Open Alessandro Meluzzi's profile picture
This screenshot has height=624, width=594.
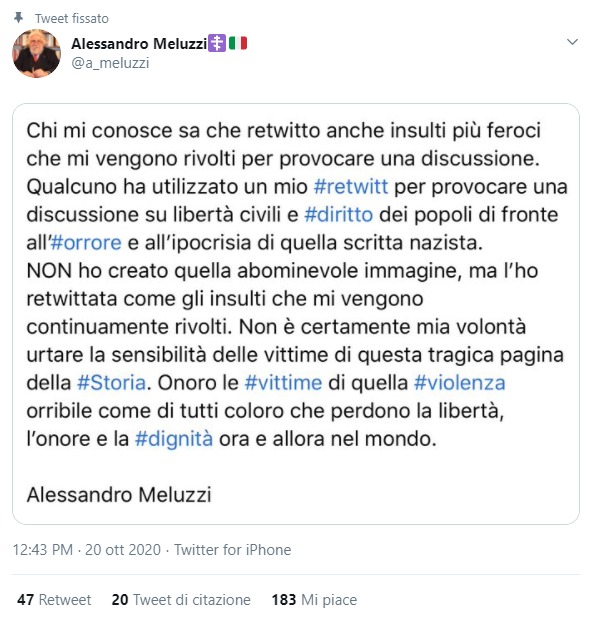[x=37, y=53]
